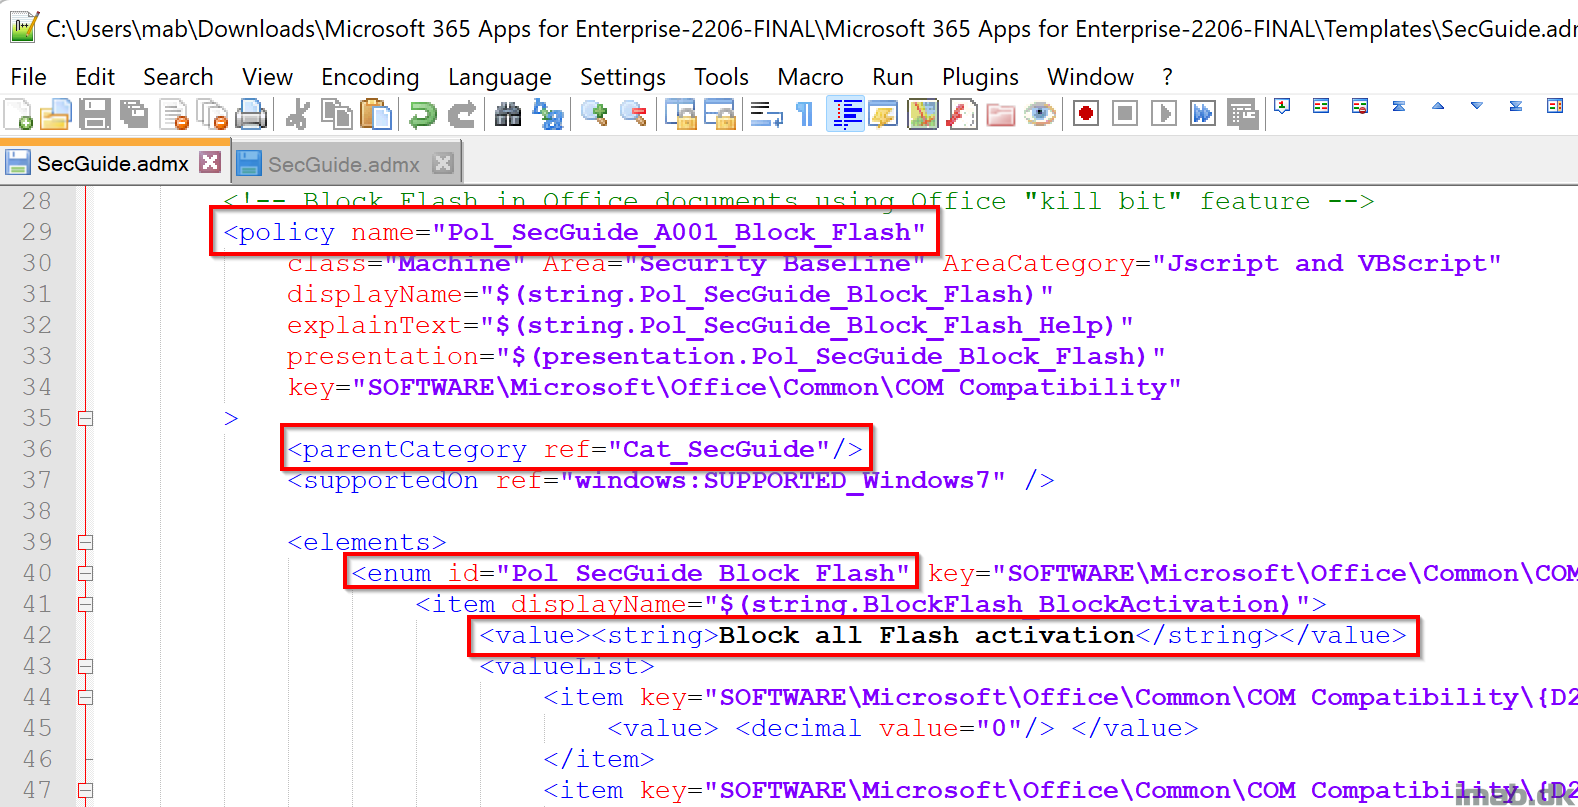Toggle the Compare navigation bar icon
Image resolution: width=1578 pixels, height=807 pixels.
tap(1555, 106)
